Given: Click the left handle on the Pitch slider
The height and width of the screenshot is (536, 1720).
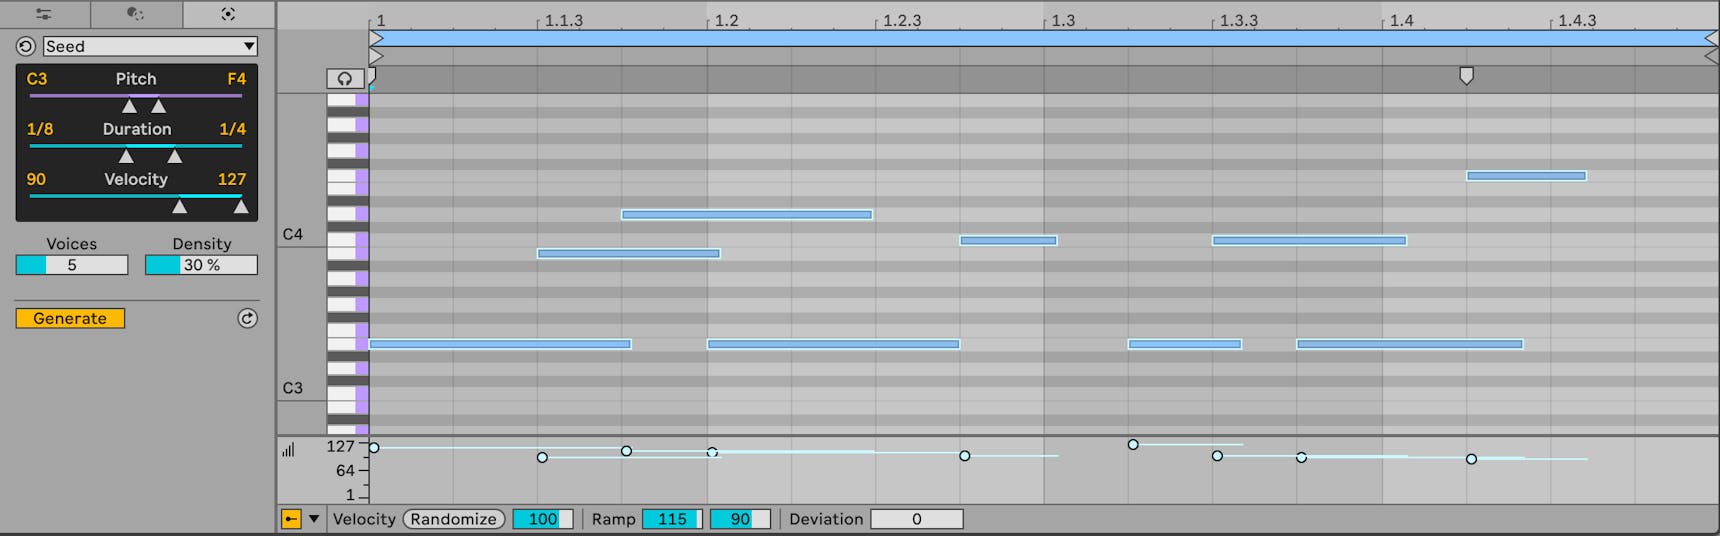Looking at the screenshot, I should tap(129, 106).
